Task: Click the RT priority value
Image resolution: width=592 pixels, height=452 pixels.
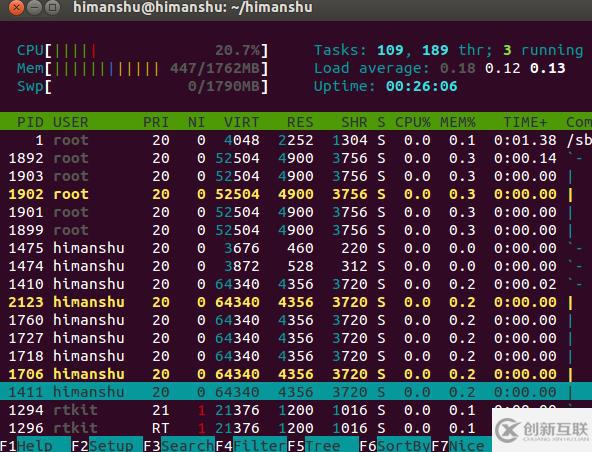Action: [x=160, y=428]
